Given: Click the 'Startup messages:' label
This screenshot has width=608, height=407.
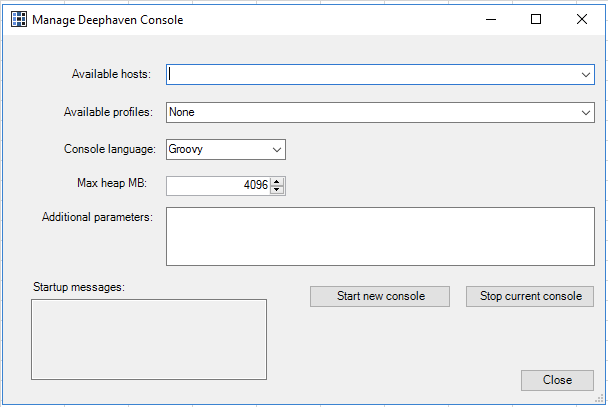Looking at the screenshot, I should coord(78,287).
